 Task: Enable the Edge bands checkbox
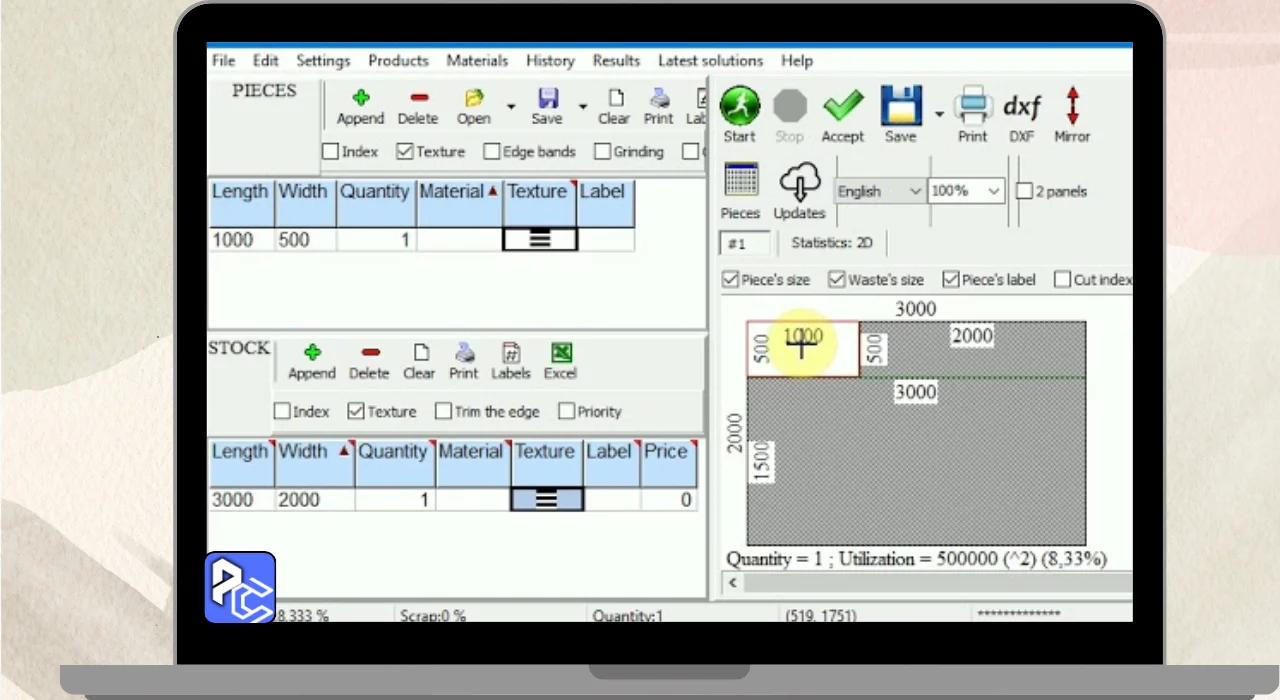(492, 152)
